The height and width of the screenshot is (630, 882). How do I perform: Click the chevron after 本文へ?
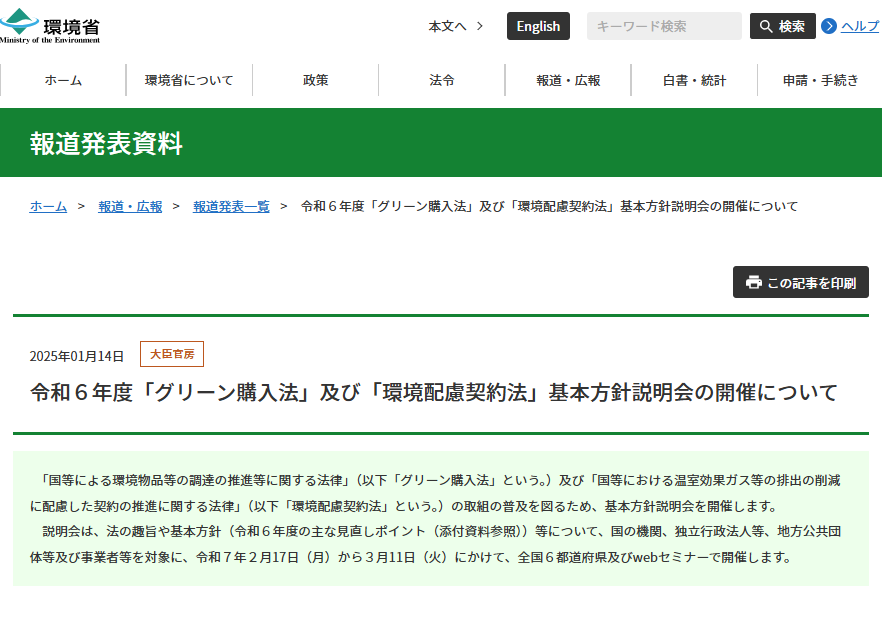[x=479, y=27]
